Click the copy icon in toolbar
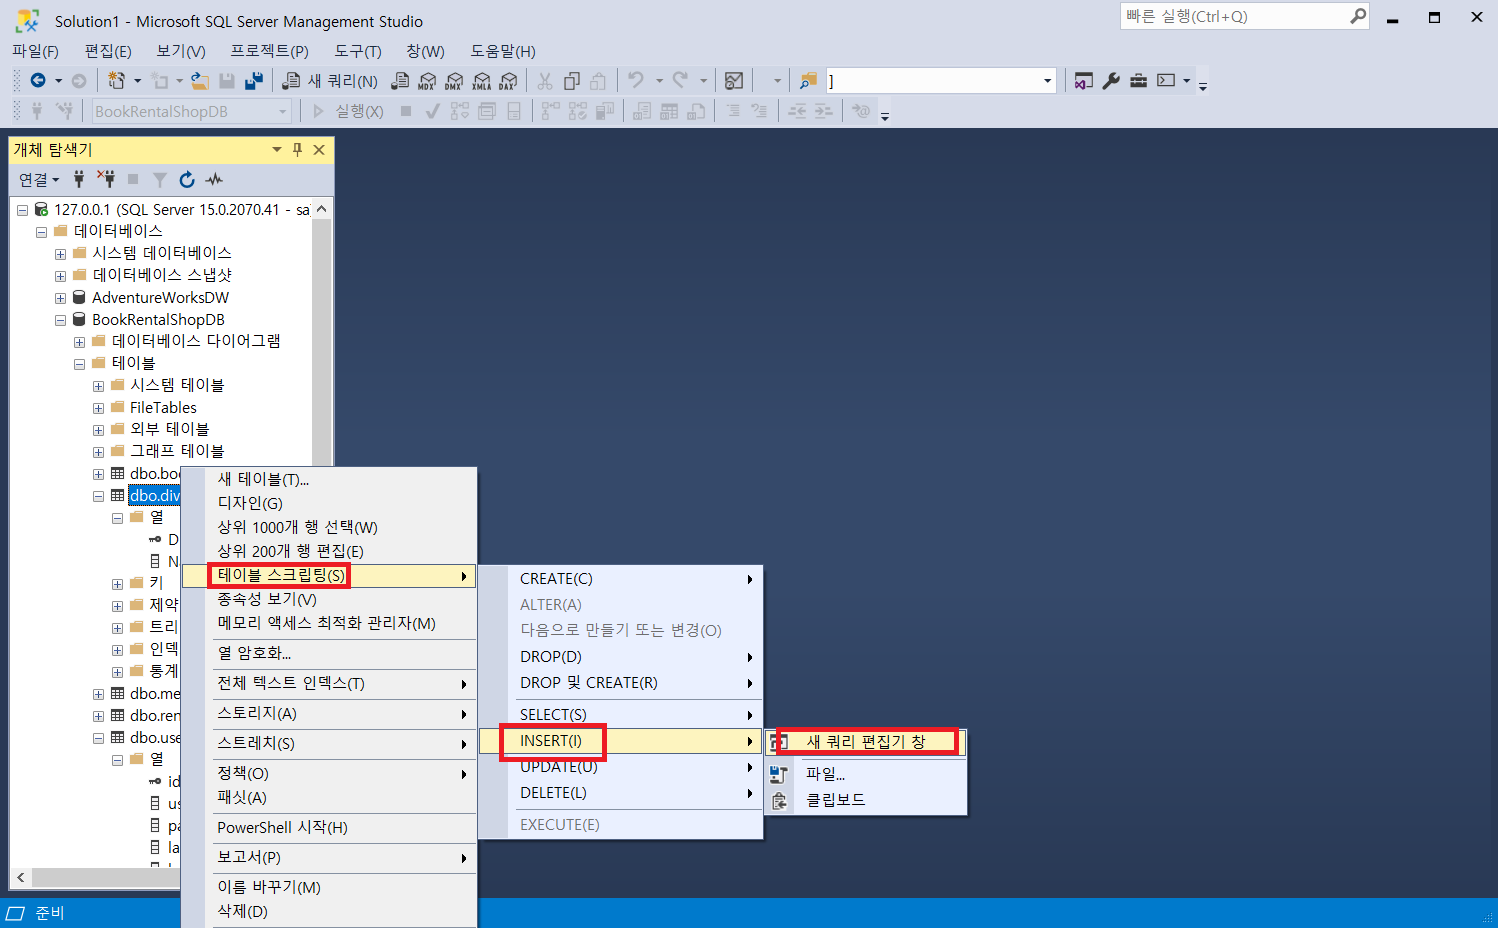Viewport: 1498px width, 928px height. (572, 80)
